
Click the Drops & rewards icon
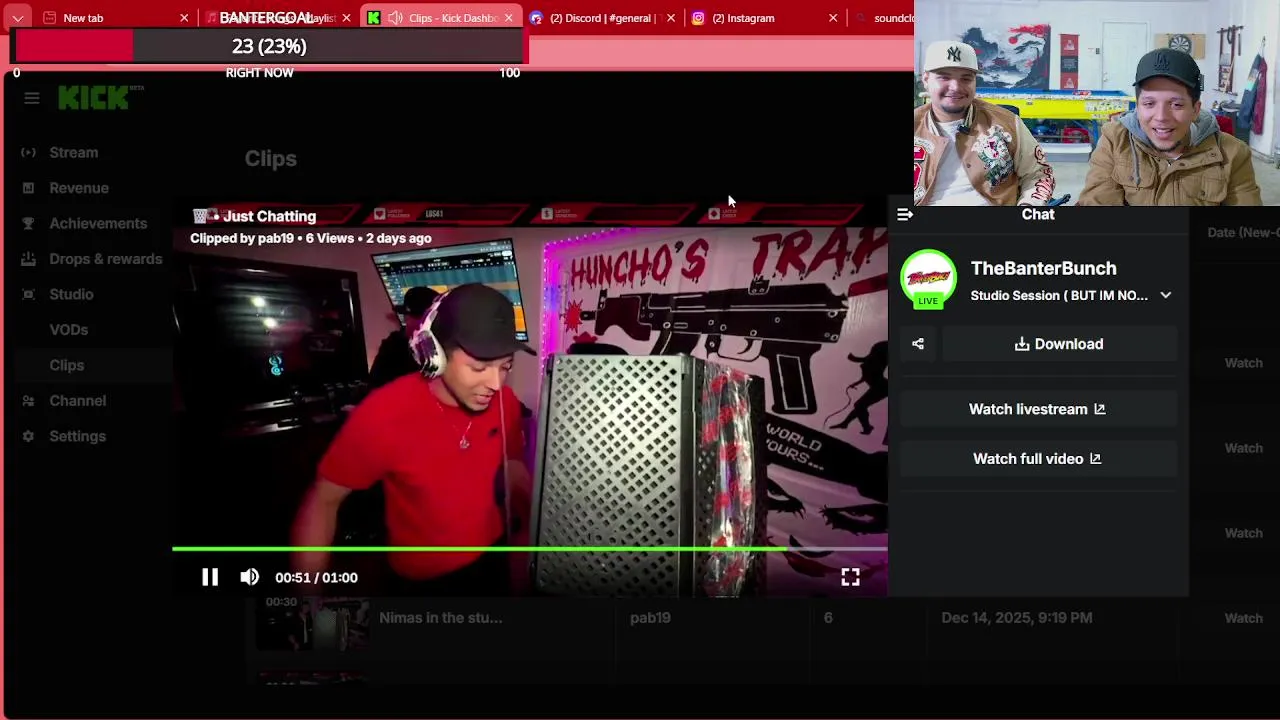tap(28, 259)
